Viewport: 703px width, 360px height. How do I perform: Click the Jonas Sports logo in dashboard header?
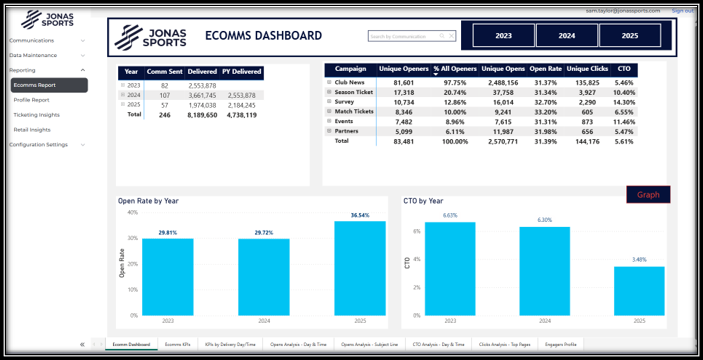150,37
